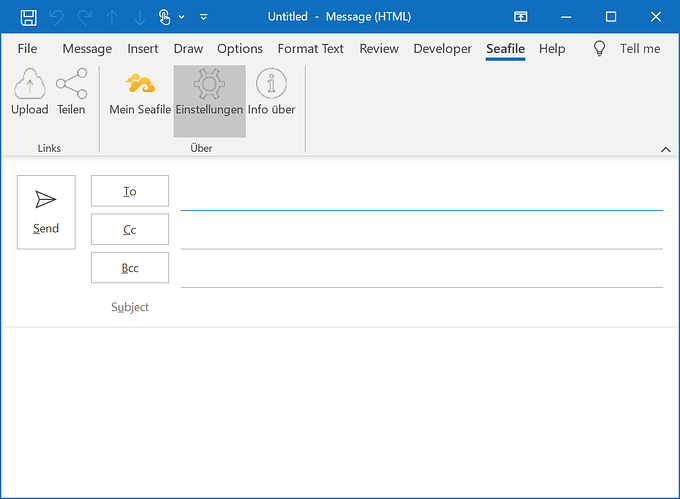Viewport: 680px width, 499px height.
Task: Click the Ribbon Display Options icon
Action: coord(520,17)
